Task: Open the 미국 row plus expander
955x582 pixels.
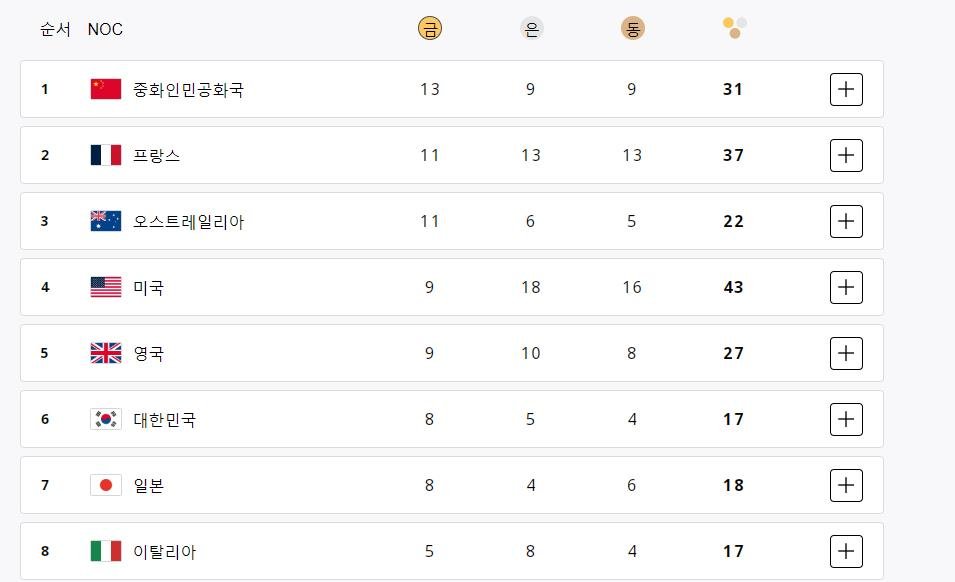Action: click(x=846, y=287)
